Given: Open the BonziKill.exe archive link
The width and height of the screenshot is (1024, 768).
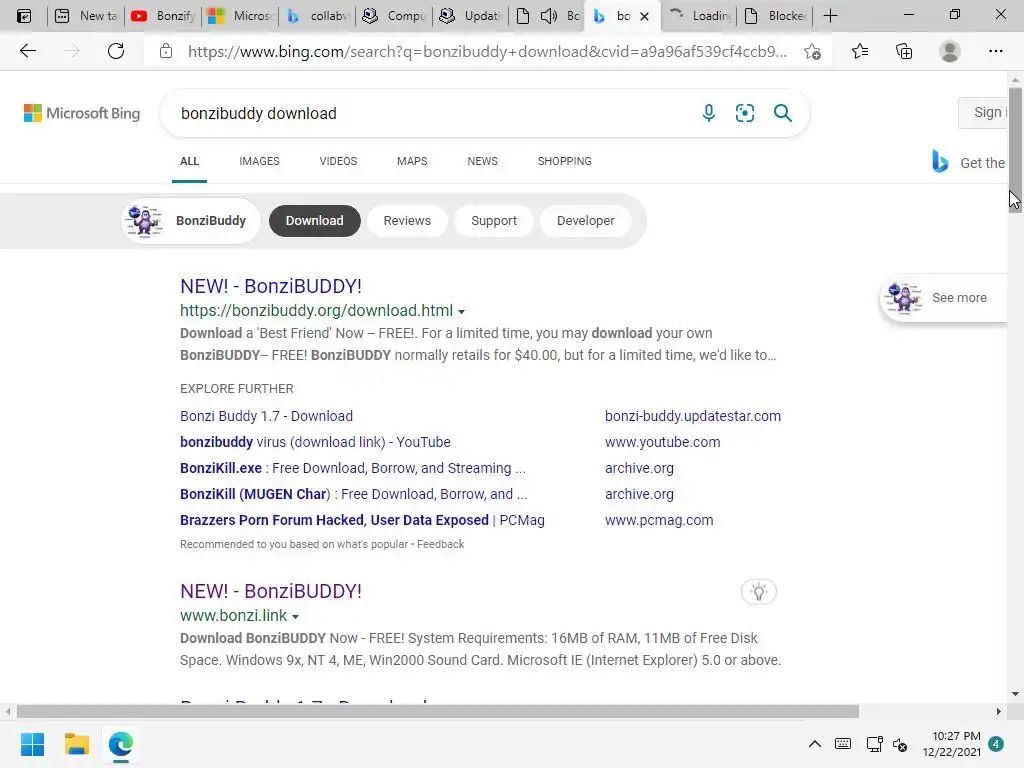Looking at the screenshot, I should [353, 468].
